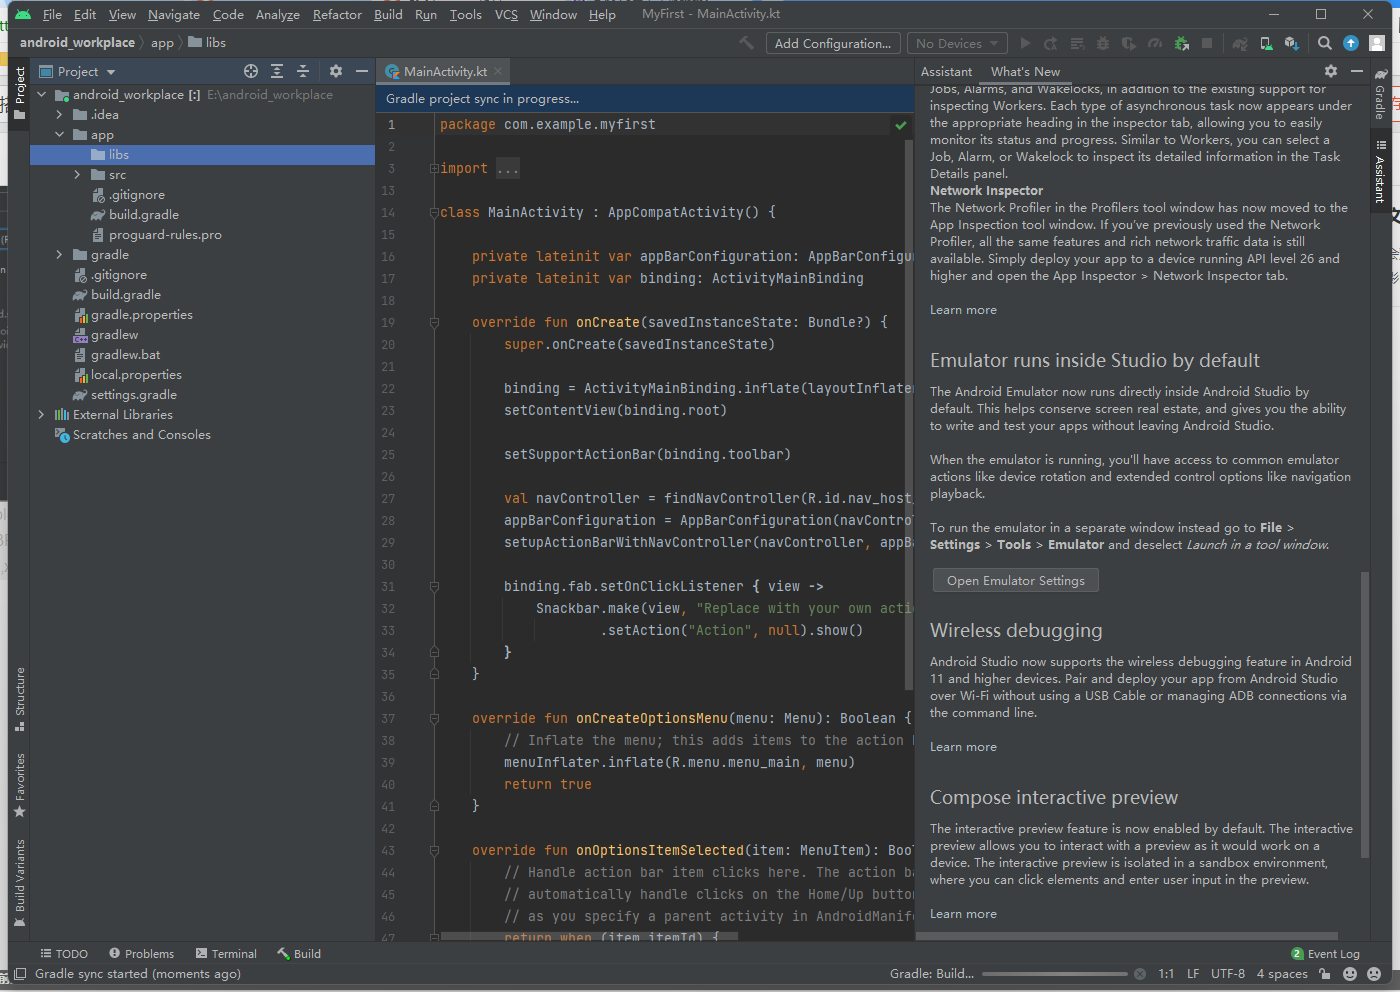The height and width of the screenshot is (992, 1400).
Task: Click Learn more under Wireless debugging
Action: [963, 747]
